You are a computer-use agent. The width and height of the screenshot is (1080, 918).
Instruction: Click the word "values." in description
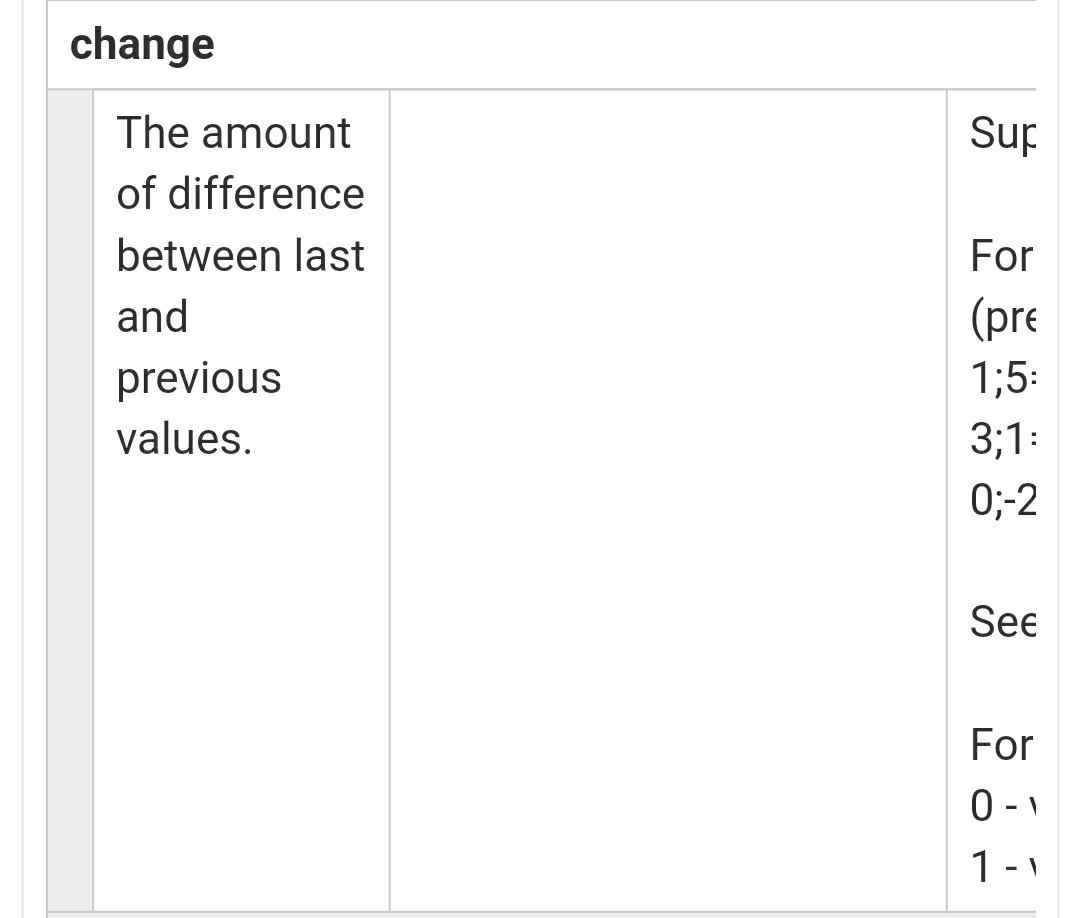point(185,439)
